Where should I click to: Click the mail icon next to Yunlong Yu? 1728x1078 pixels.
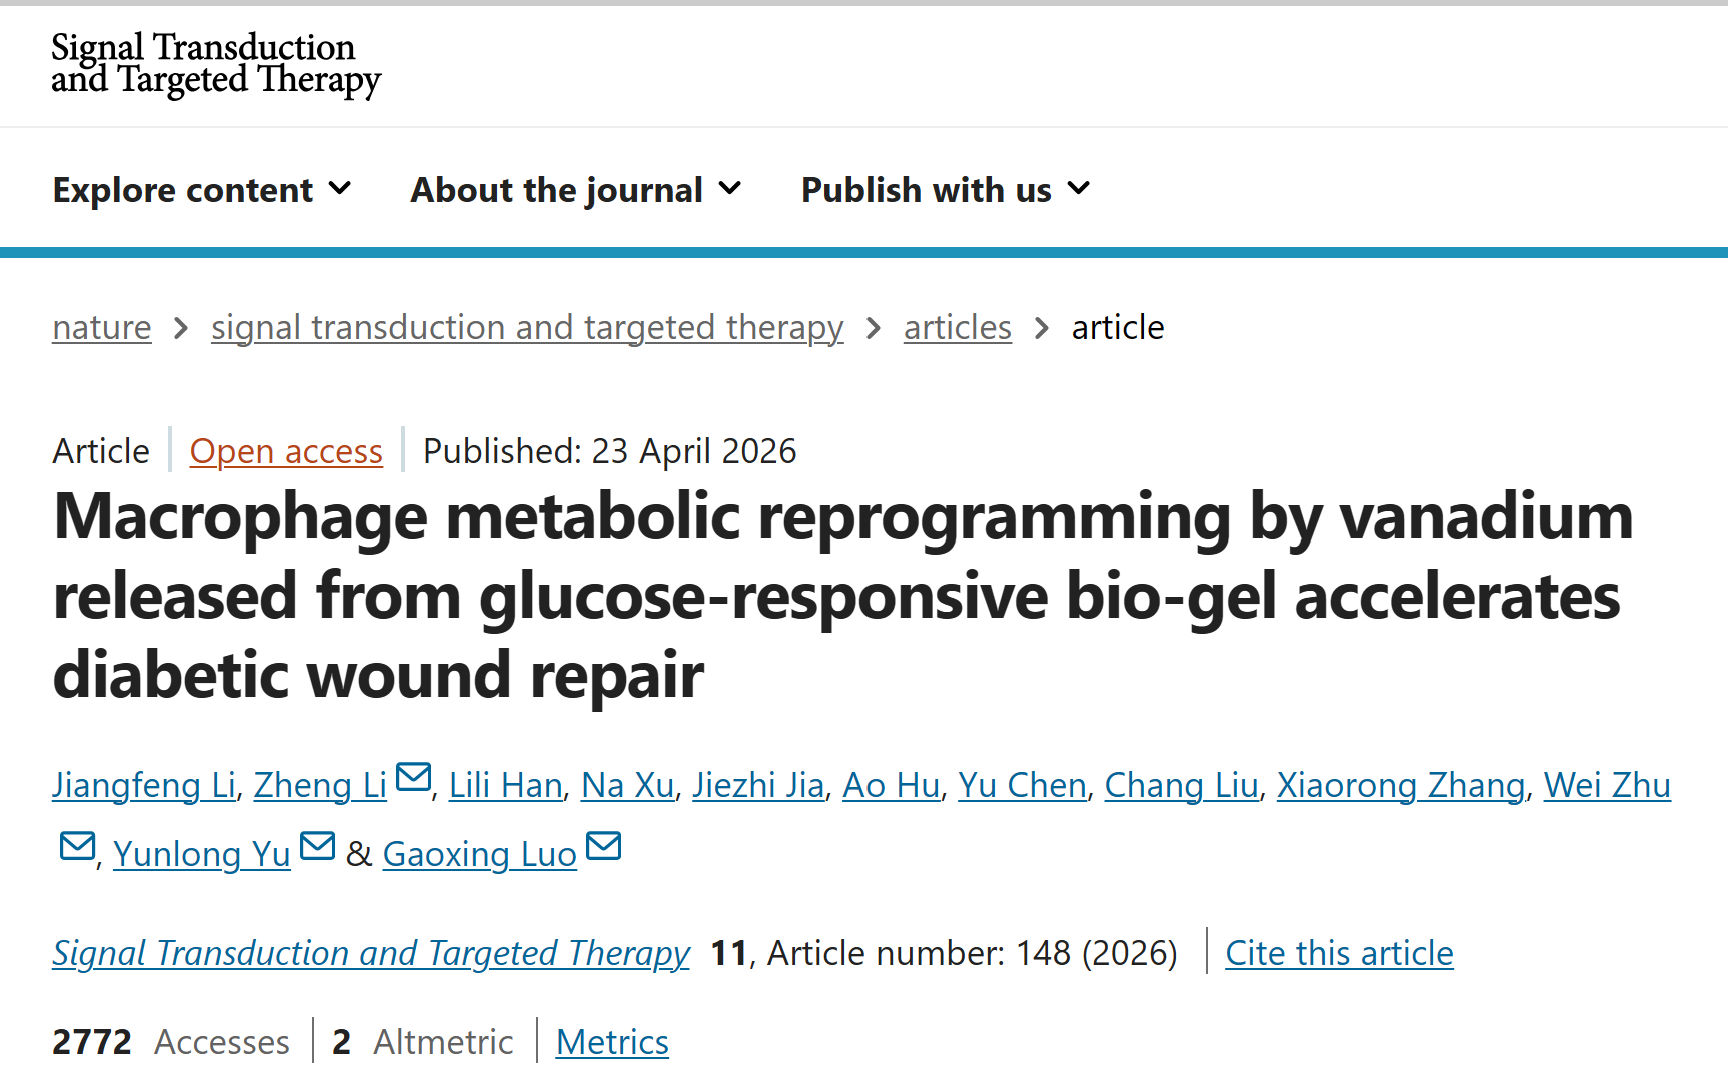pyautogui.click(x=318, y=846)
